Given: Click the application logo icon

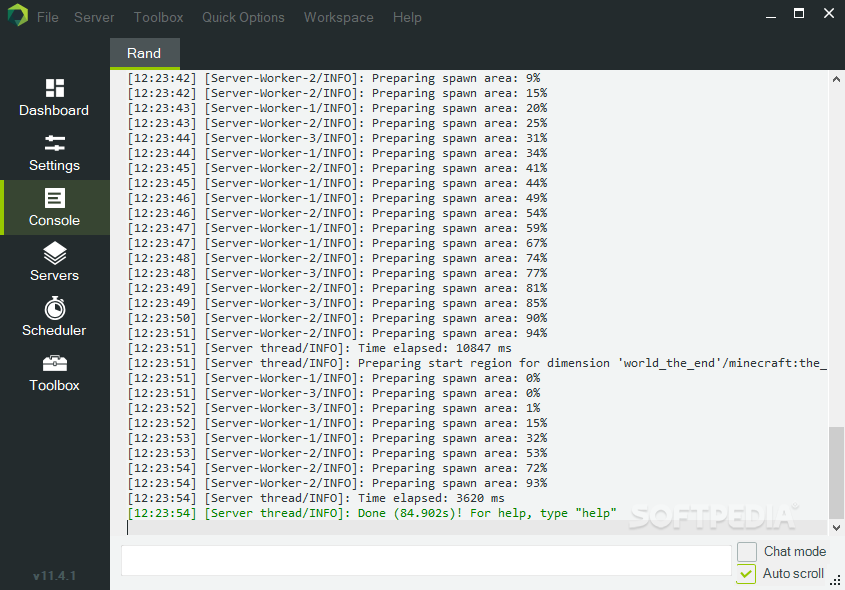Looking at the screenshot, I should click(x=17, y=15).
